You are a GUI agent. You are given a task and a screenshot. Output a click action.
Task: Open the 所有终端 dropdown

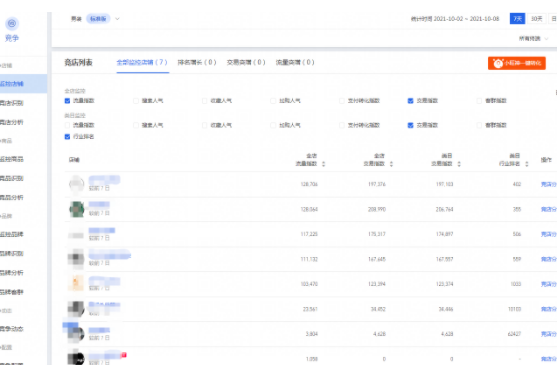(x=533, y=38)
